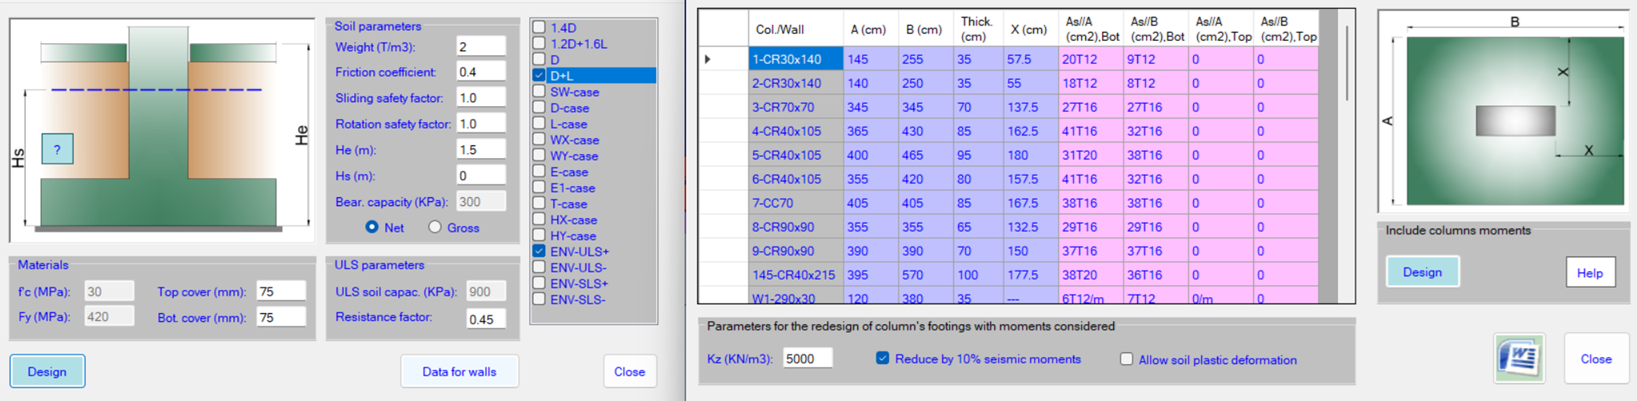Click the Col./Wall column header

pos(796,29)
